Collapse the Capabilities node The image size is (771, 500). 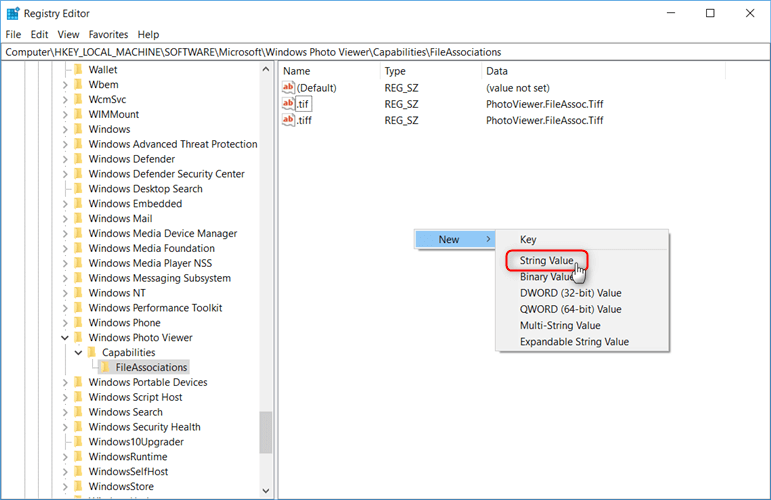pyautogui.click(x=78, y=353)
